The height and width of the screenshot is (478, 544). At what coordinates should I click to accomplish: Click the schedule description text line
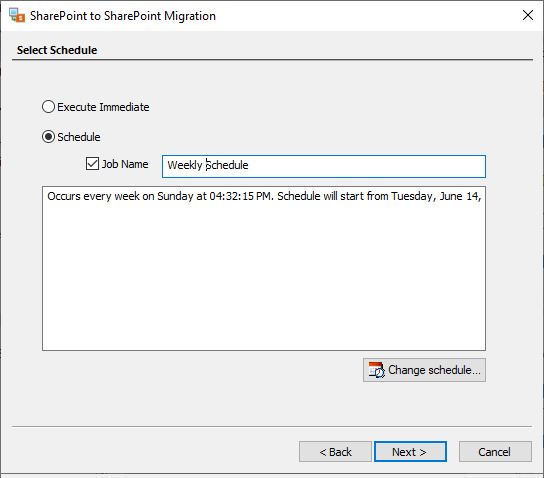point(264,196)
